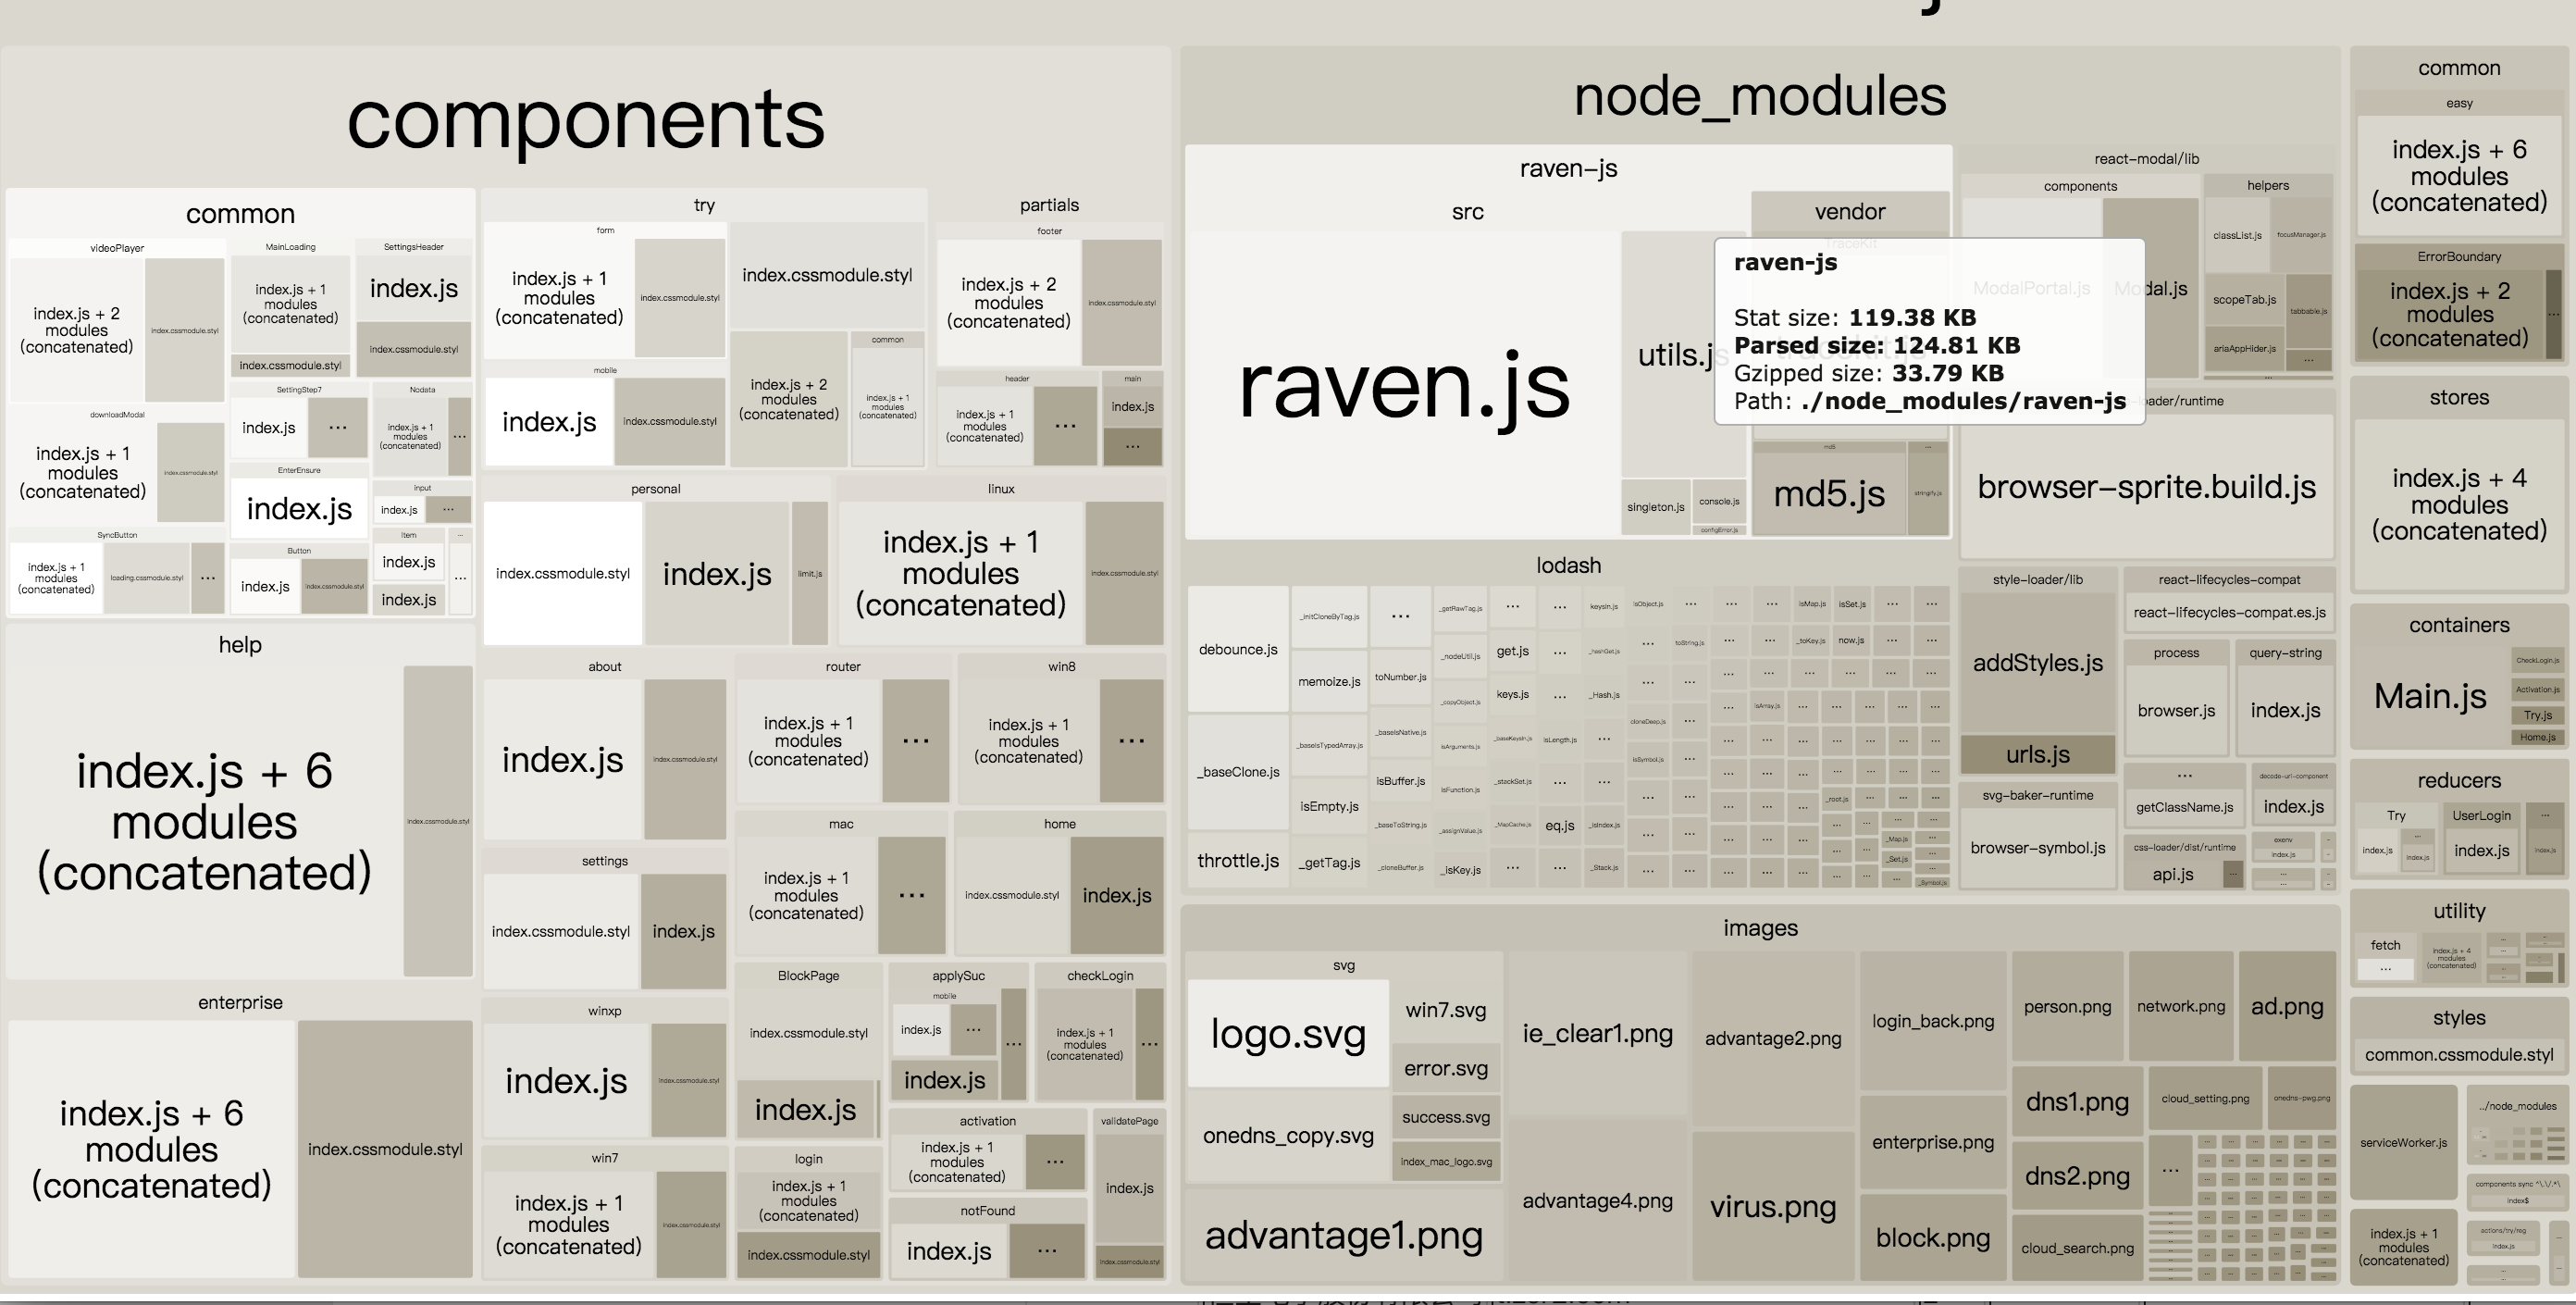Select the throttle.js lodash module
2576x1305 pixels.
click(x=1238, y=860)
